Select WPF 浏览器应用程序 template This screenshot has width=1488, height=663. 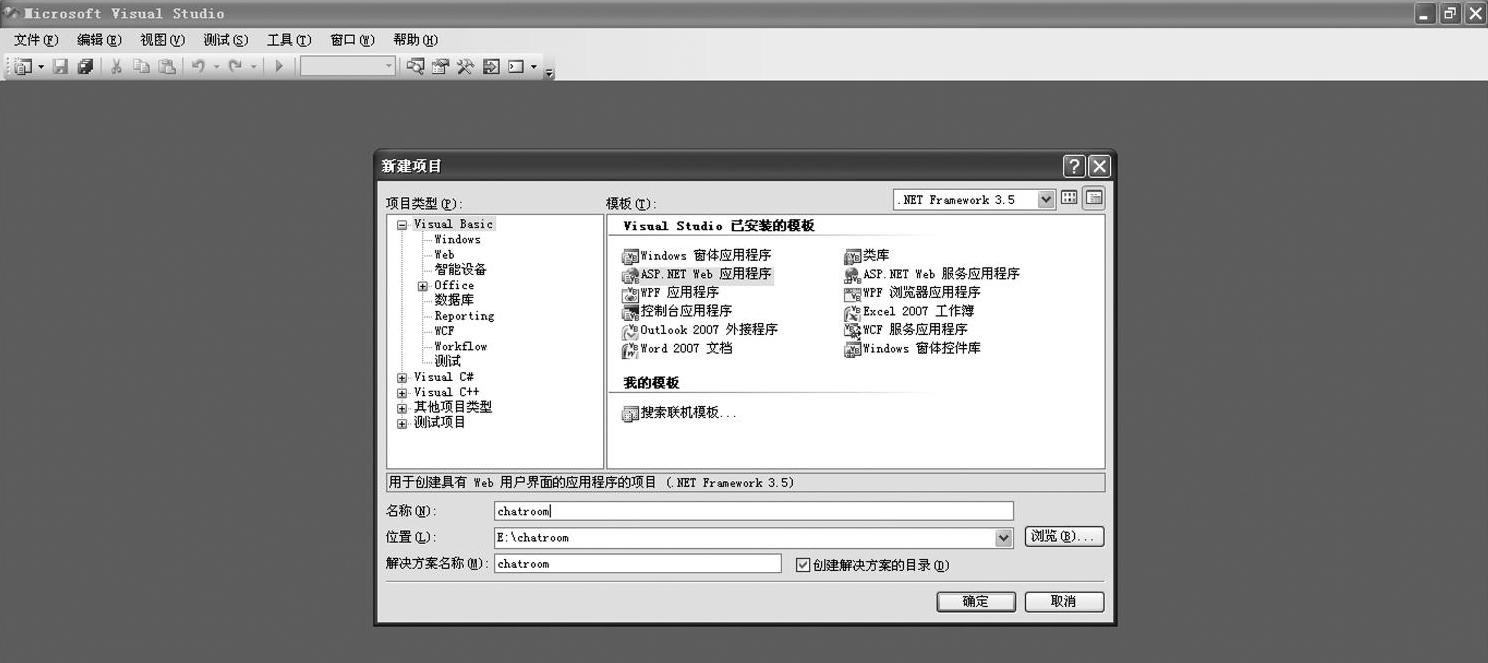click(913, 293)
